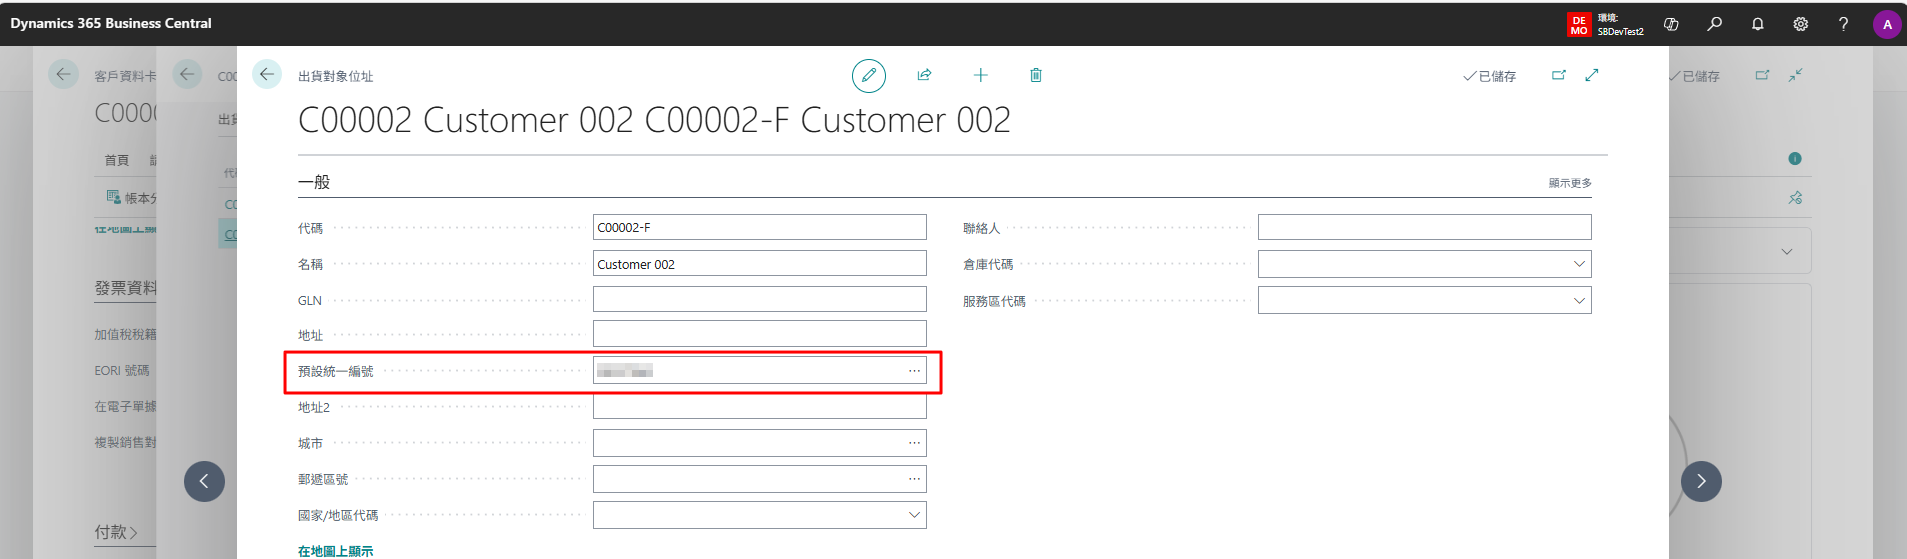Go back using arrow beside 出貨對象位址
1907x559 pixels.
tap(267, 74)
